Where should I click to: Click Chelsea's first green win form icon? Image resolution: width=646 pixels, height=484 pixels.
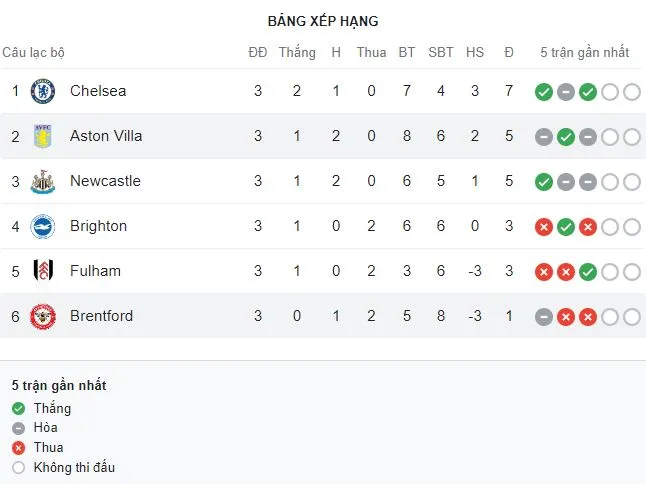(x=544, y=92)
